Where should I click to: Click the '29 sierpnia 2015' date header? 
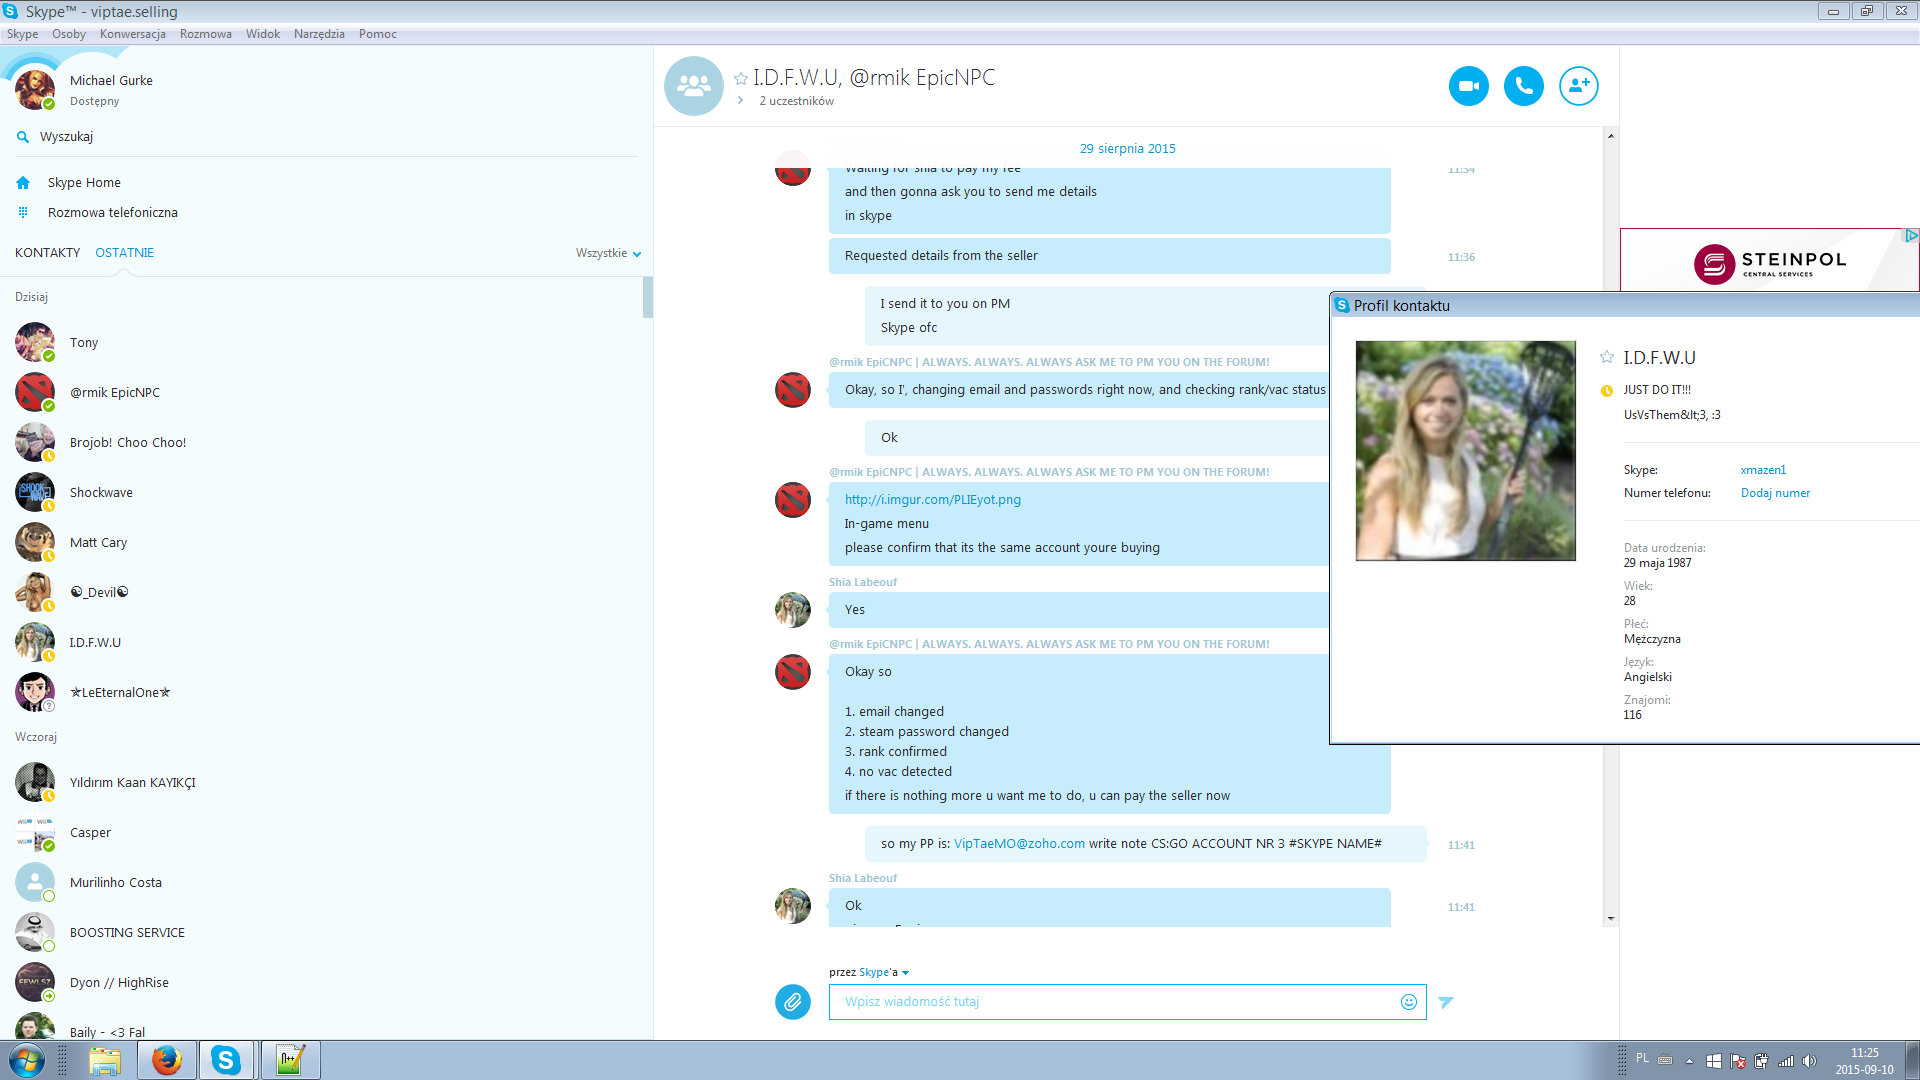click(1127, 149)
